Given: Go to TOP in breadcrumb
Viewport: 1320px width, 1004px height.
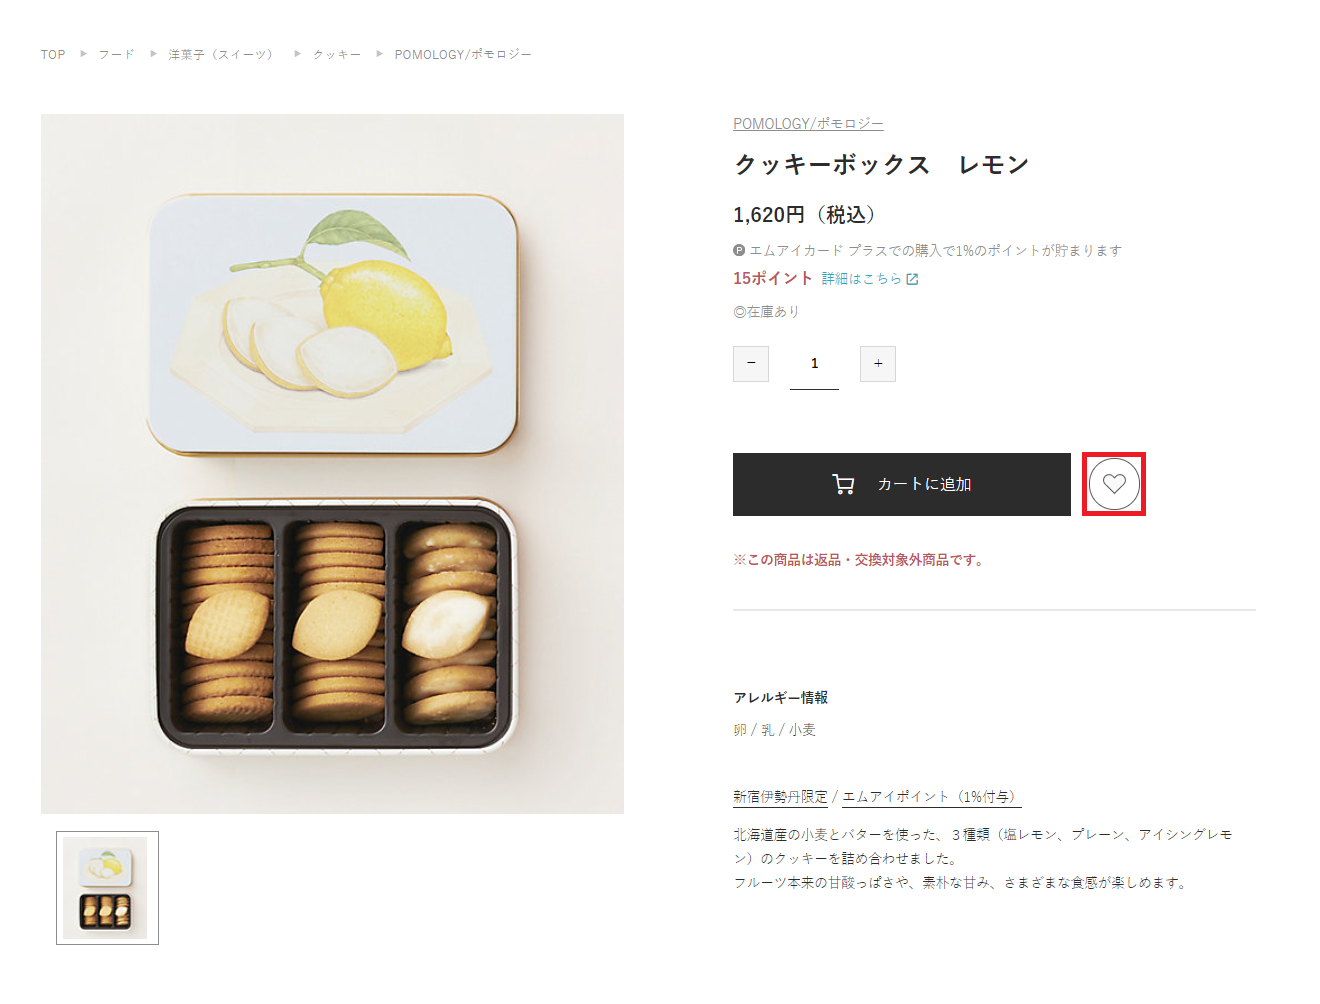Looking at the screenshot, I should [53, 55].
